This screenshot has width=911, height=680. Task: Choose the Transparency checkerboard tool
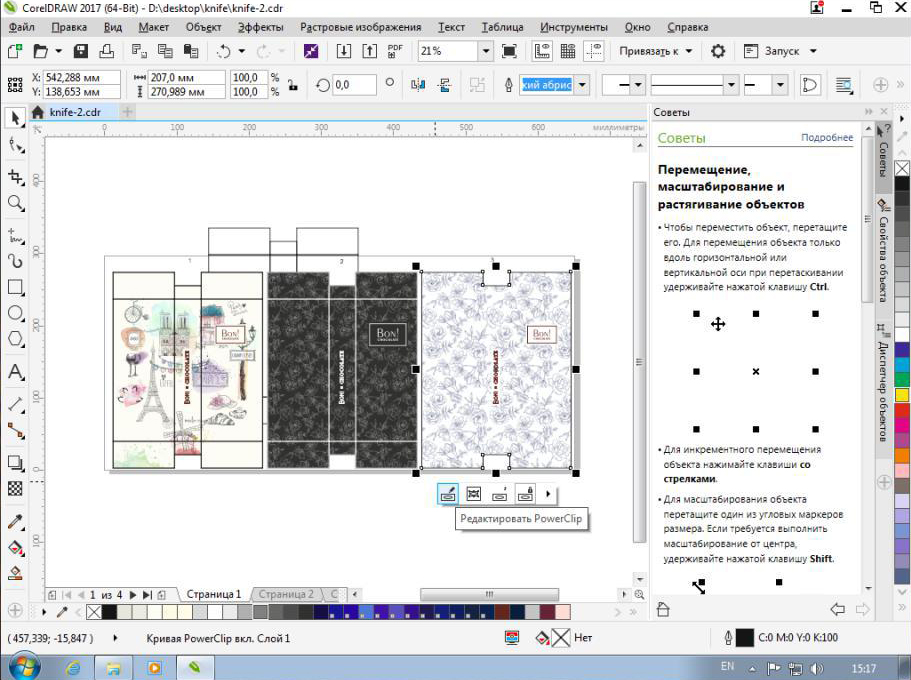click(16, 489)
